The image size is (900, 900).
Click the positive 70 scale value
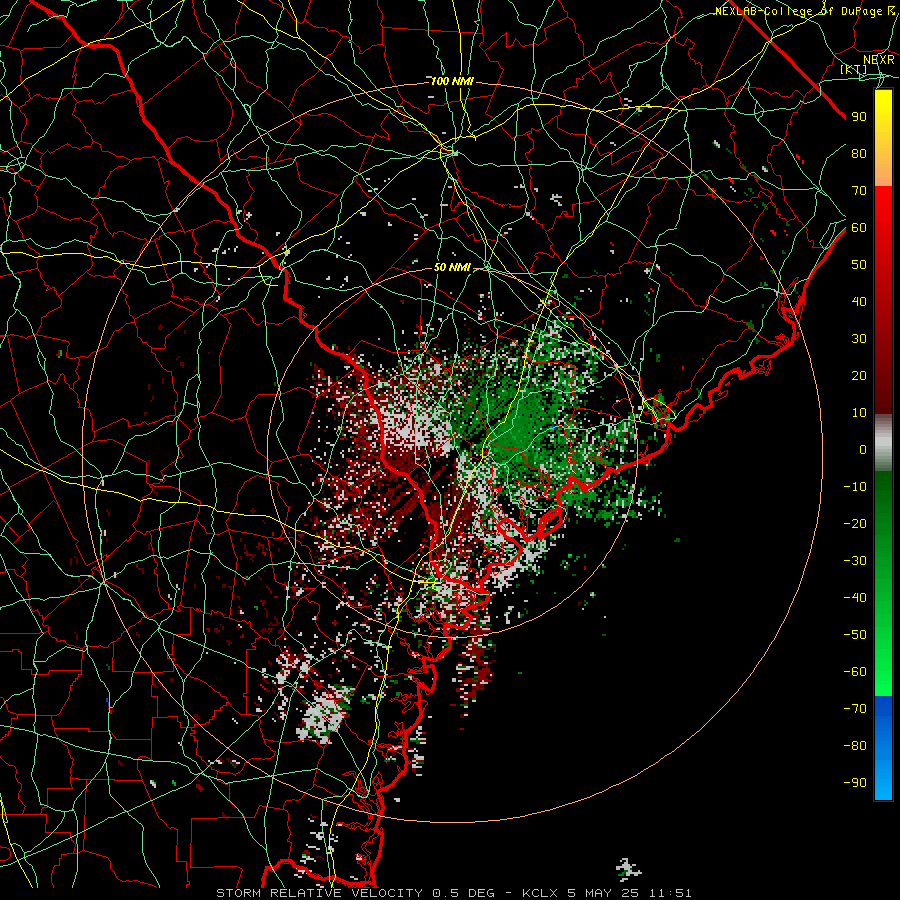(x=859, y=191)
